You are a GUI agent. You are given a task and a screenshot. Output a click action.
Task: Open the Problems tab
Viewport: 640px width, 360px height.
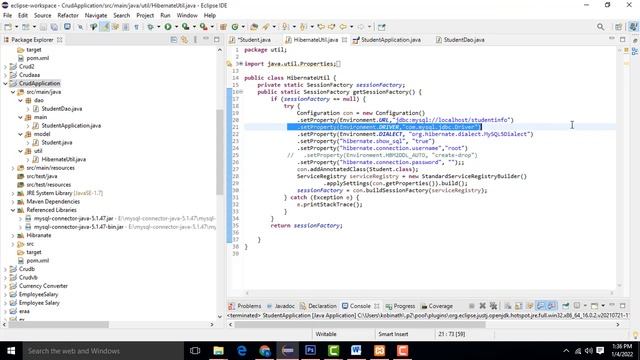tap(249, 306)
